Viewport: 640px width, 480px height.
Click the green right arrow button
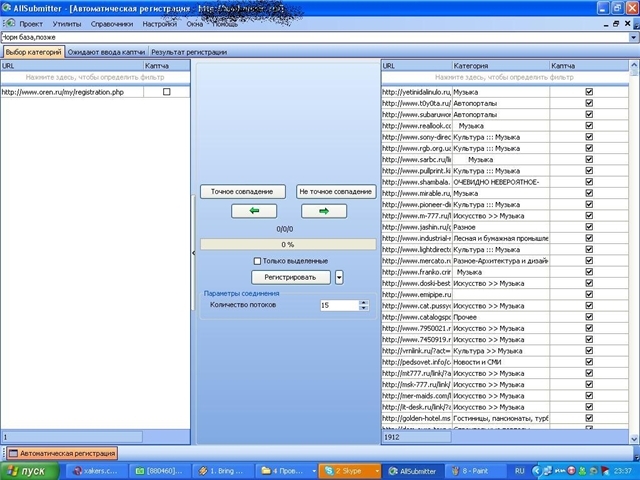pos(324,211)
